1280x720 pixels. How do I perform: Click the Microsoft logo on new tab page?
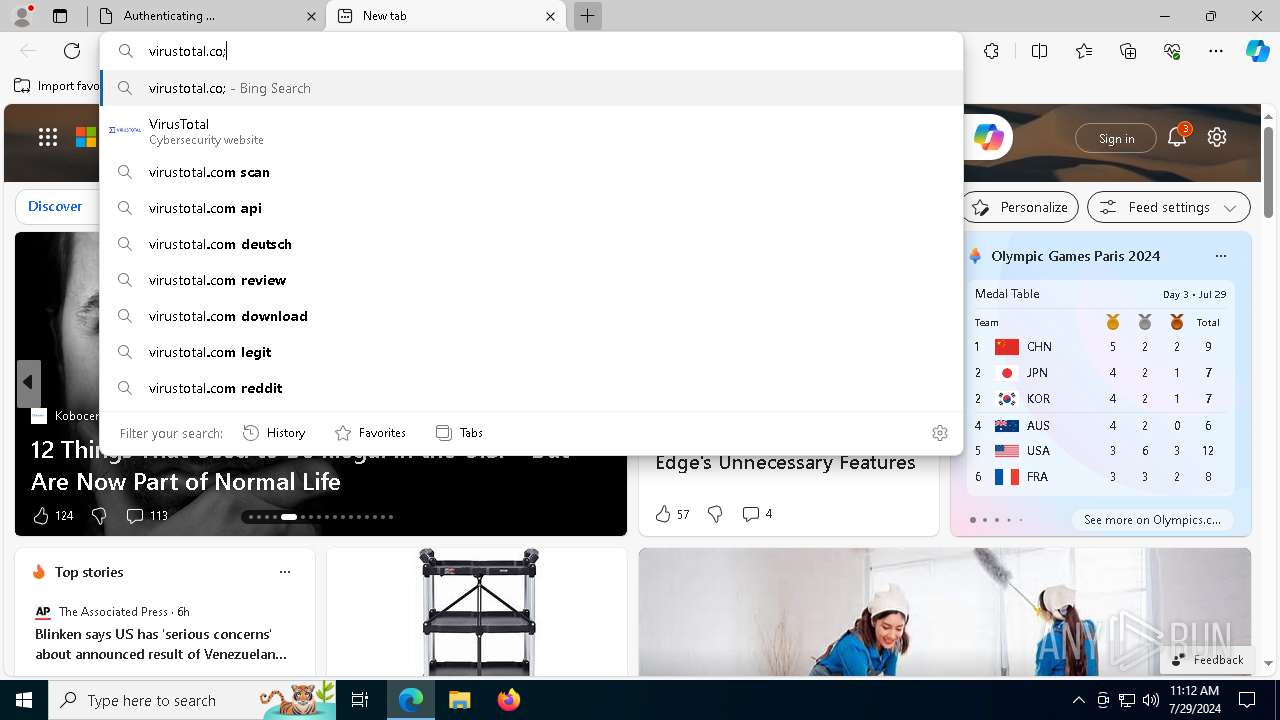pos(86,138)
